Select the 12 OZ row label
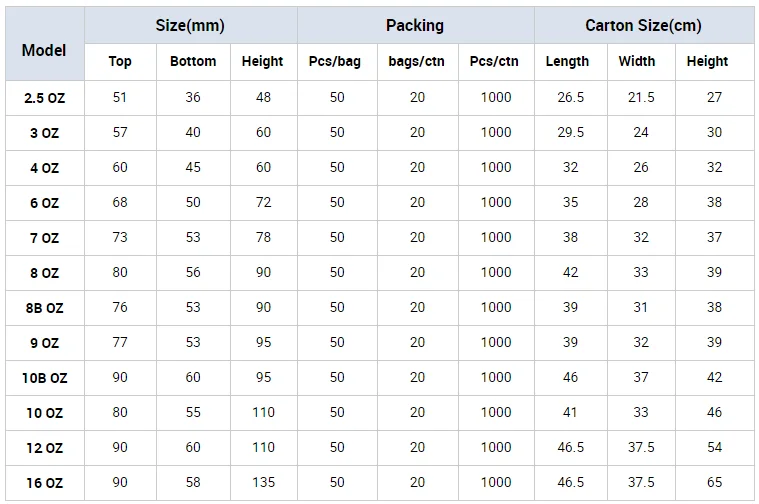This screenshot has height=504, width=759. [x=44, y=448]
